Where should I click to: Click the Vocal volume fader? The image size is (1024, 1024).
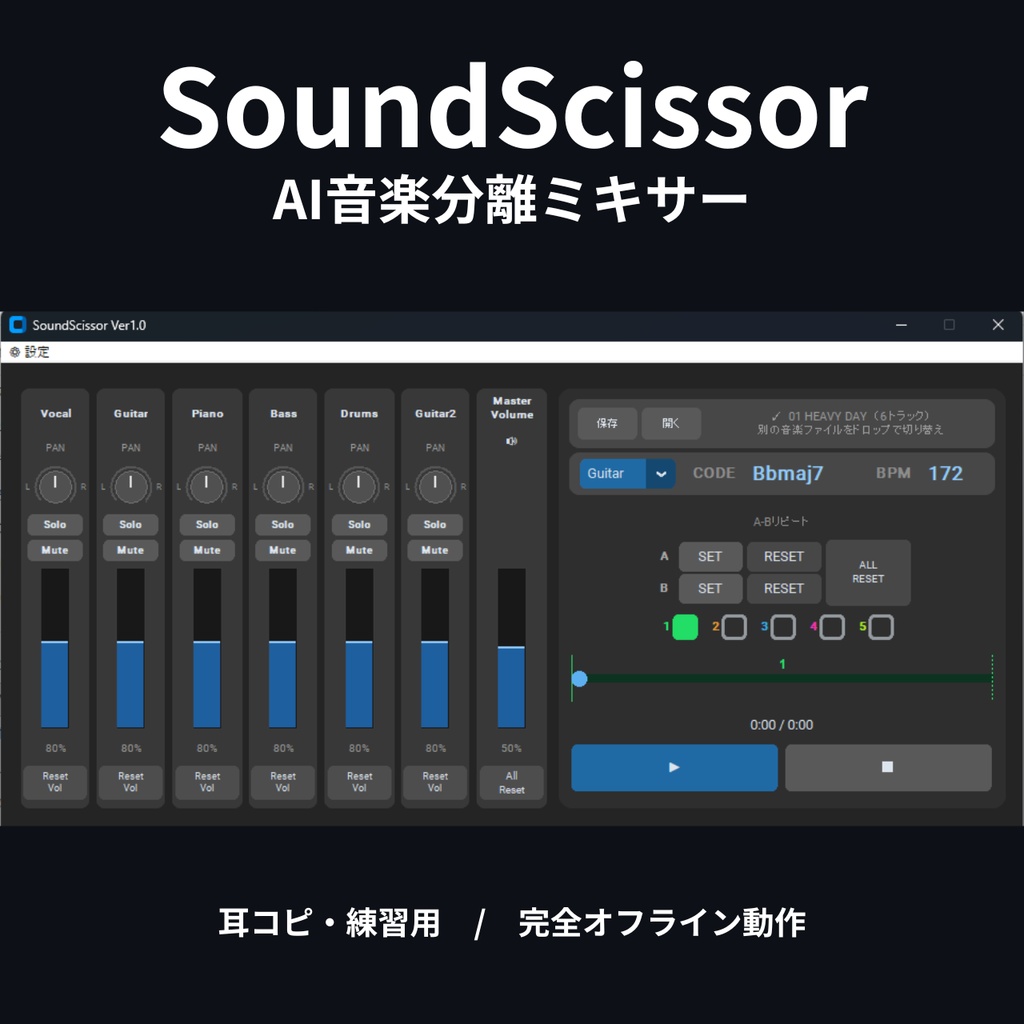55,648
